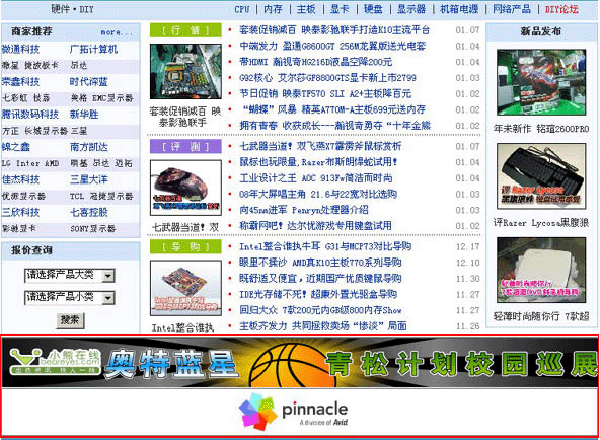Open article 工业设计之王 AOC 913Fw

(x=316, y=178)
